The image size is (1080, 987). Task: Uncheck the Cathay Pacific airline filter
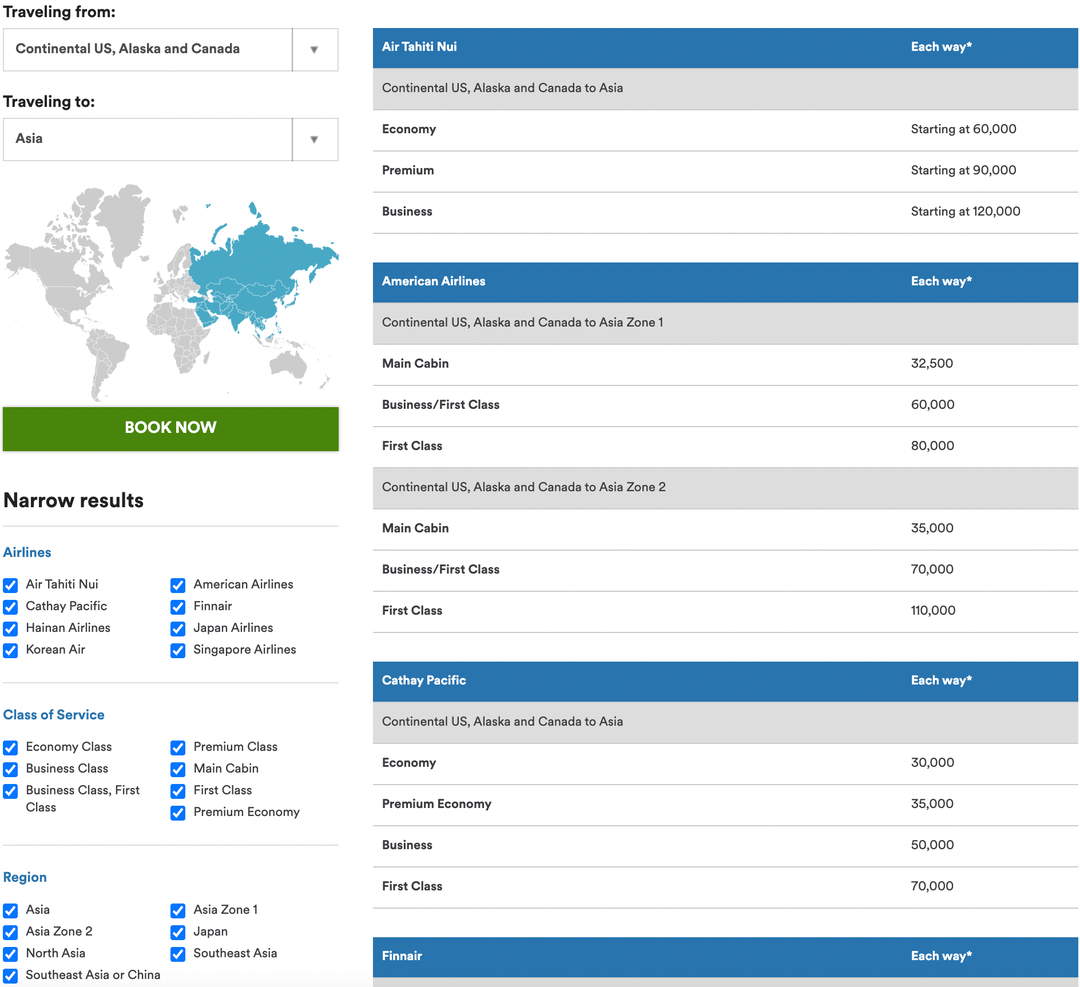(10, 607)
